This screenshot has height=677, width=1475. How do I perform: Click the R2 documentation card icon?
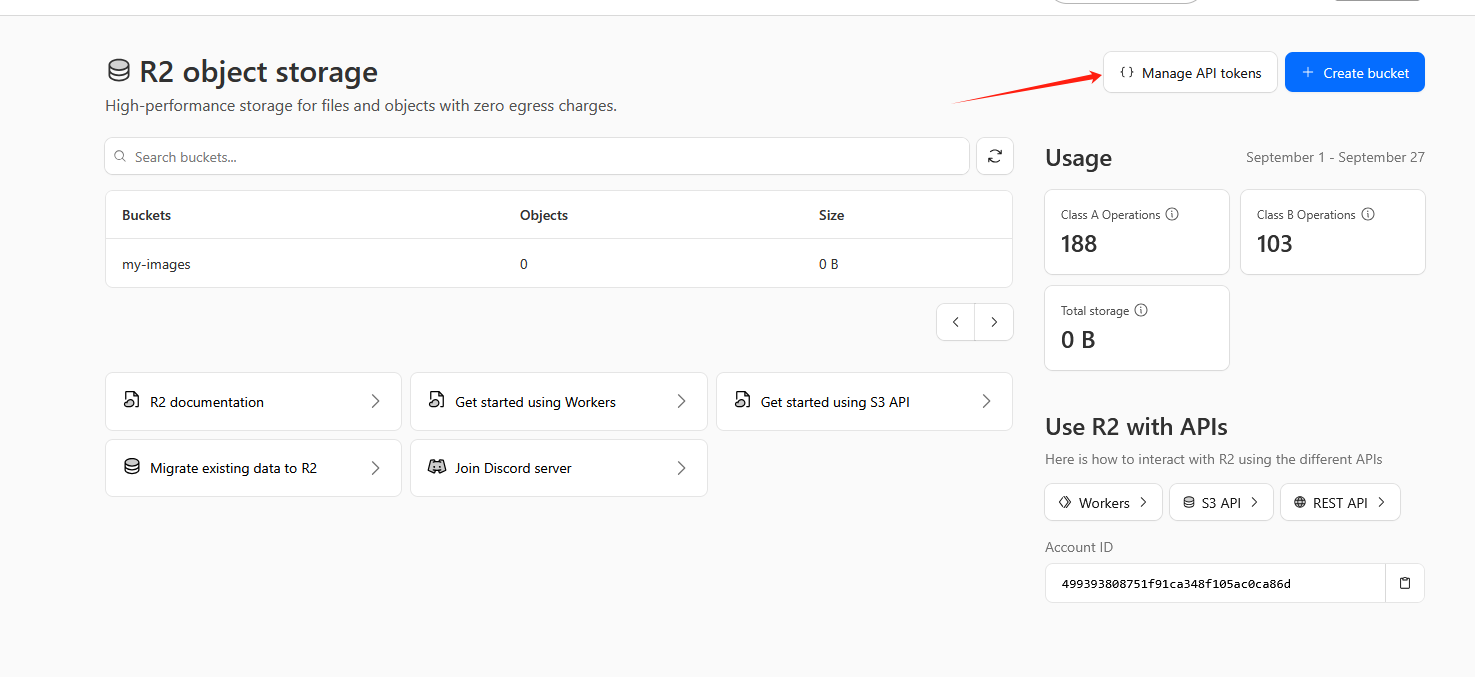pos(131,401)
